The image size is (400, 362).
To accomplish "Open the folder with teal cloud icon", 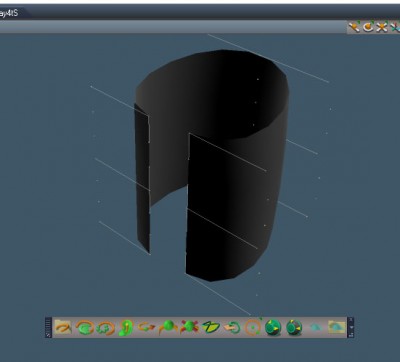I will coord(336,327).
